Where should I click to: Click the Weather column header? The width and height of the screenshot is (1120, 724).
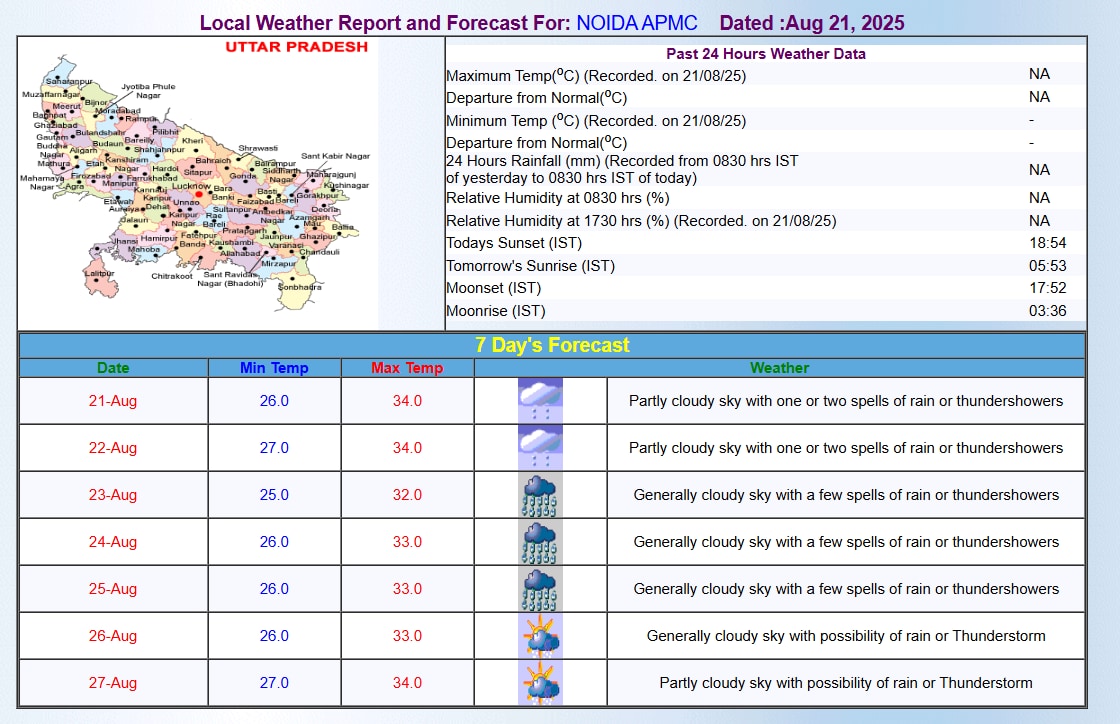coord(779,368)
